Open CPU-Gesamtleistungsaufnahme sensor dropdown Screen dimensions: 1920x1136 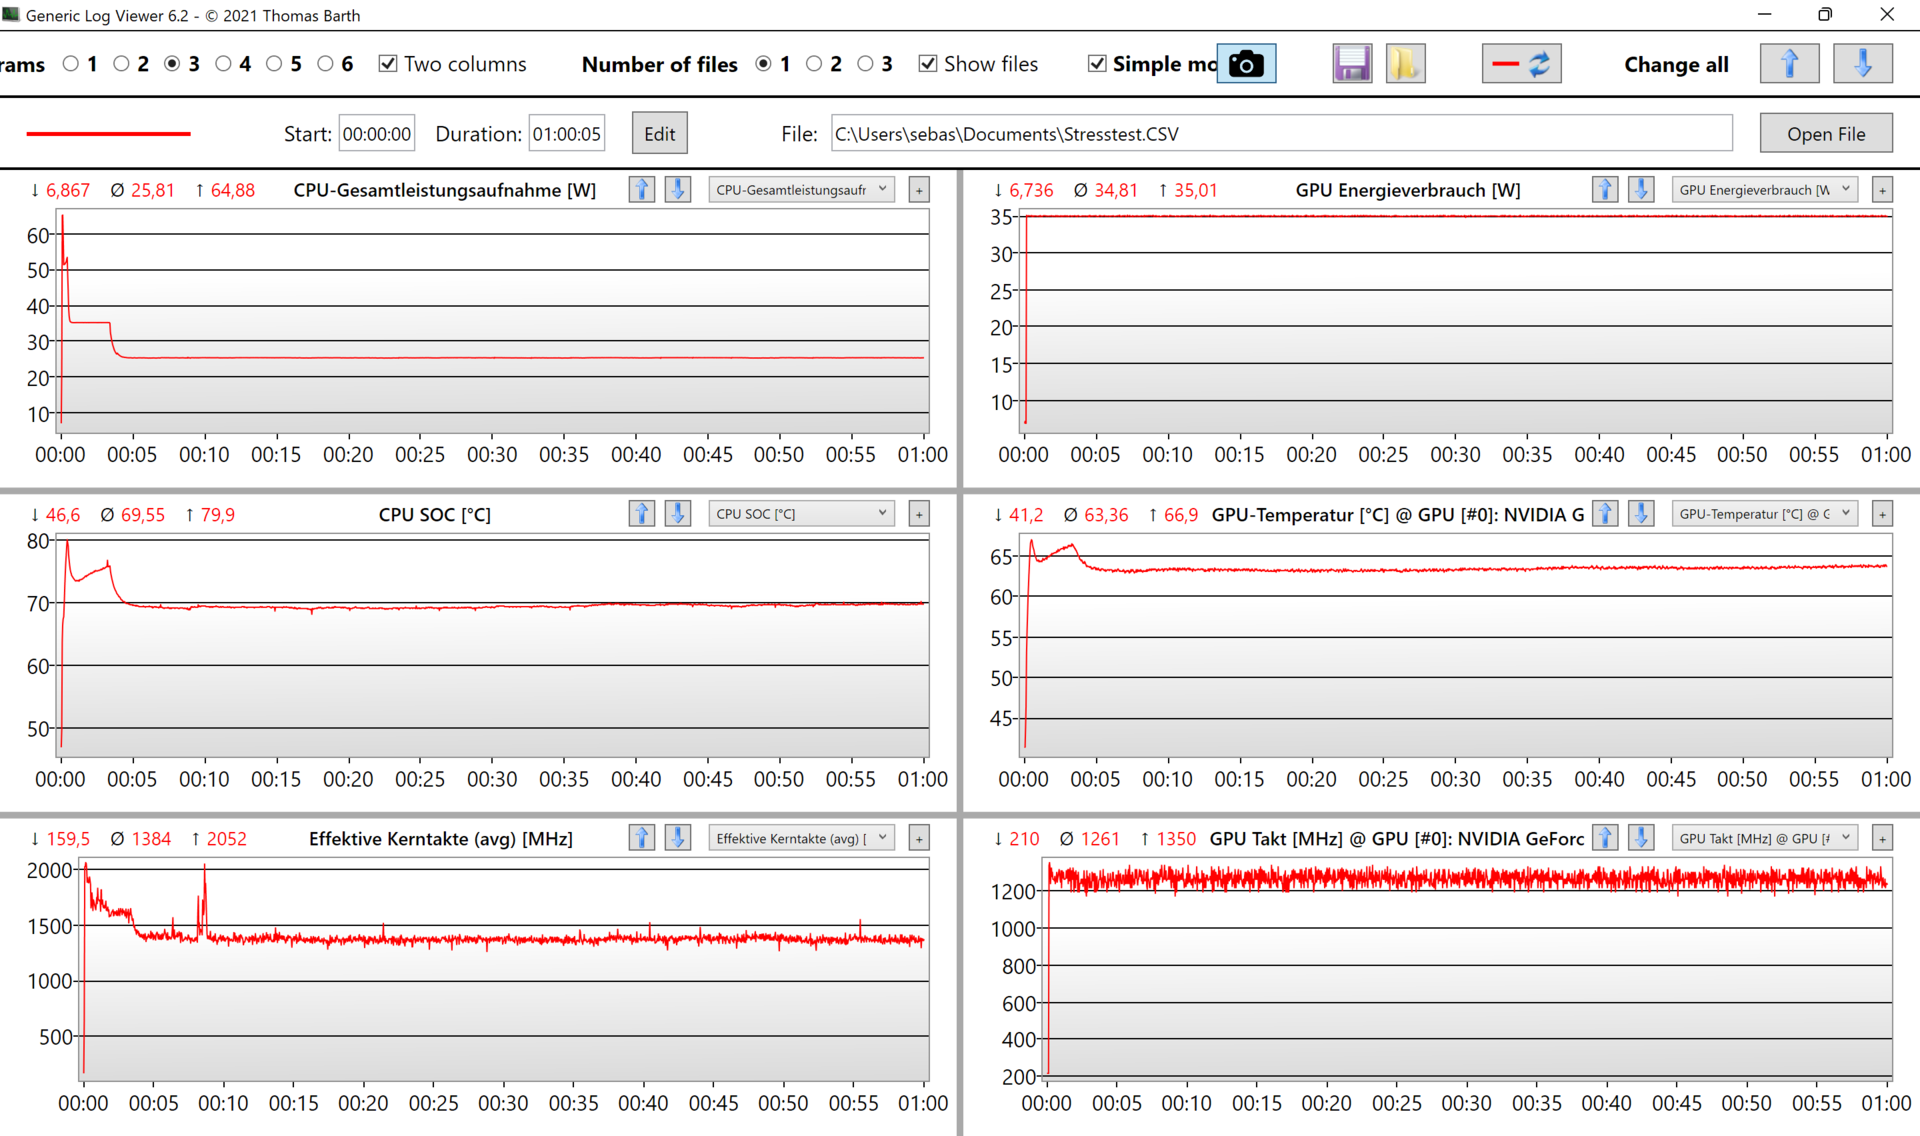pos(801,189)
